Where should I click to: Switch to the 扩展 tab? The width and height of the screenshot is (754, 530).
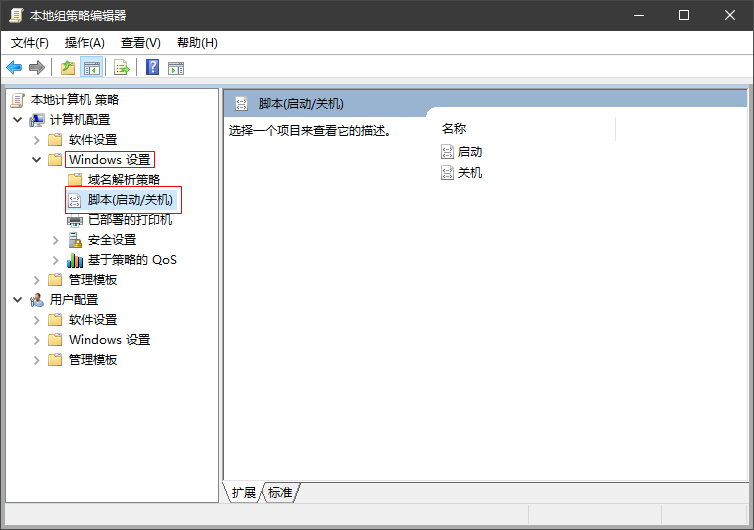243,492
